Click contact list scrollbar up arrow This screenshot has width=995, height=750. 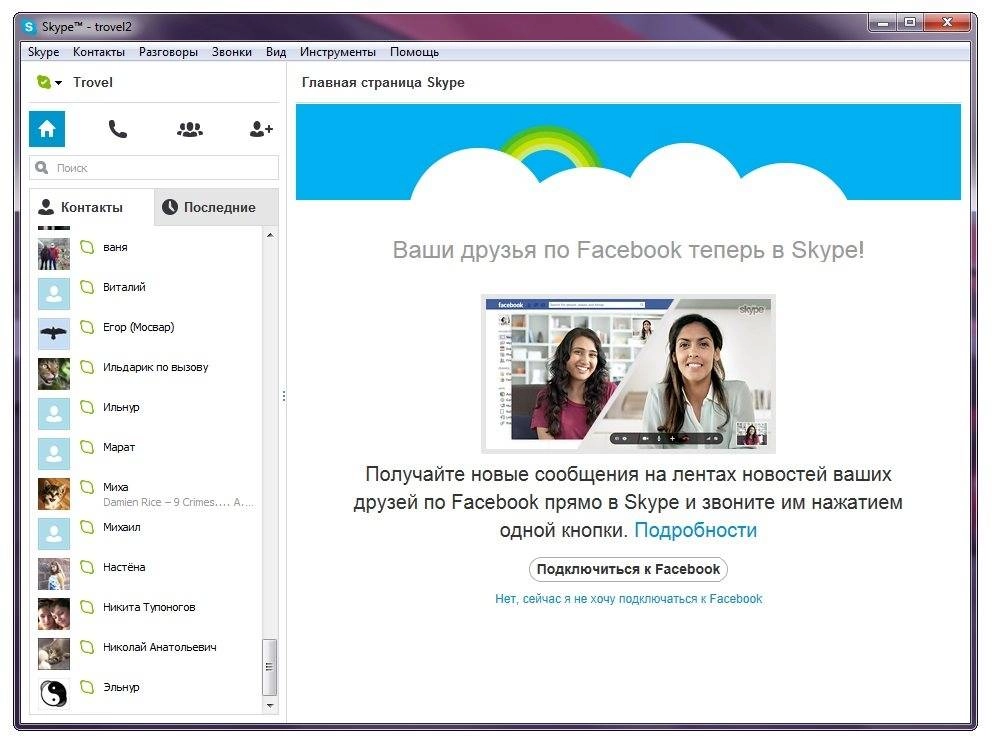coord(270,235)
